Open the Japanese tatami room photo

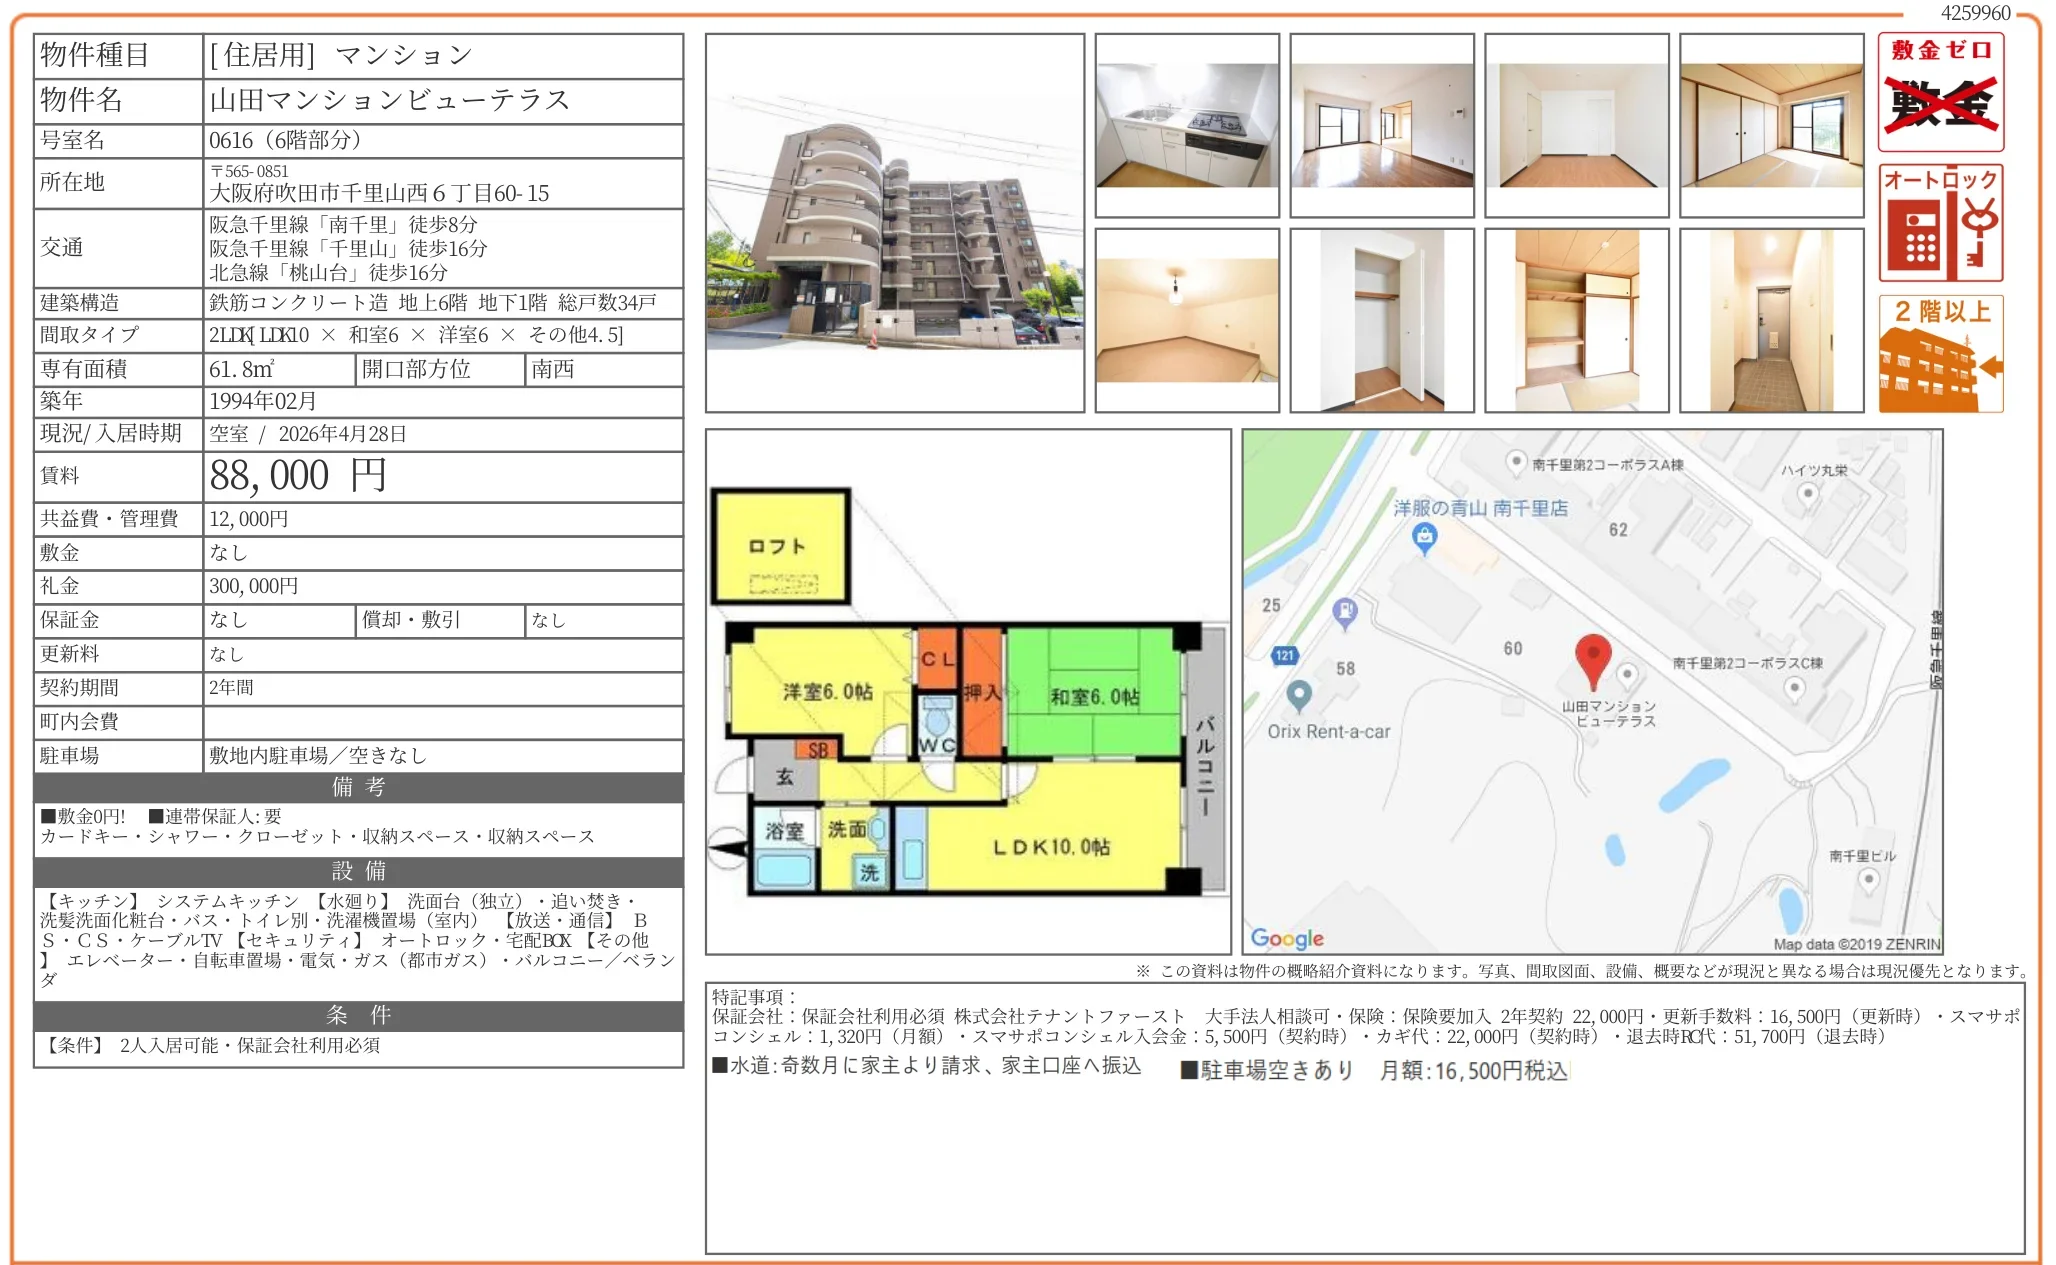1771,125
